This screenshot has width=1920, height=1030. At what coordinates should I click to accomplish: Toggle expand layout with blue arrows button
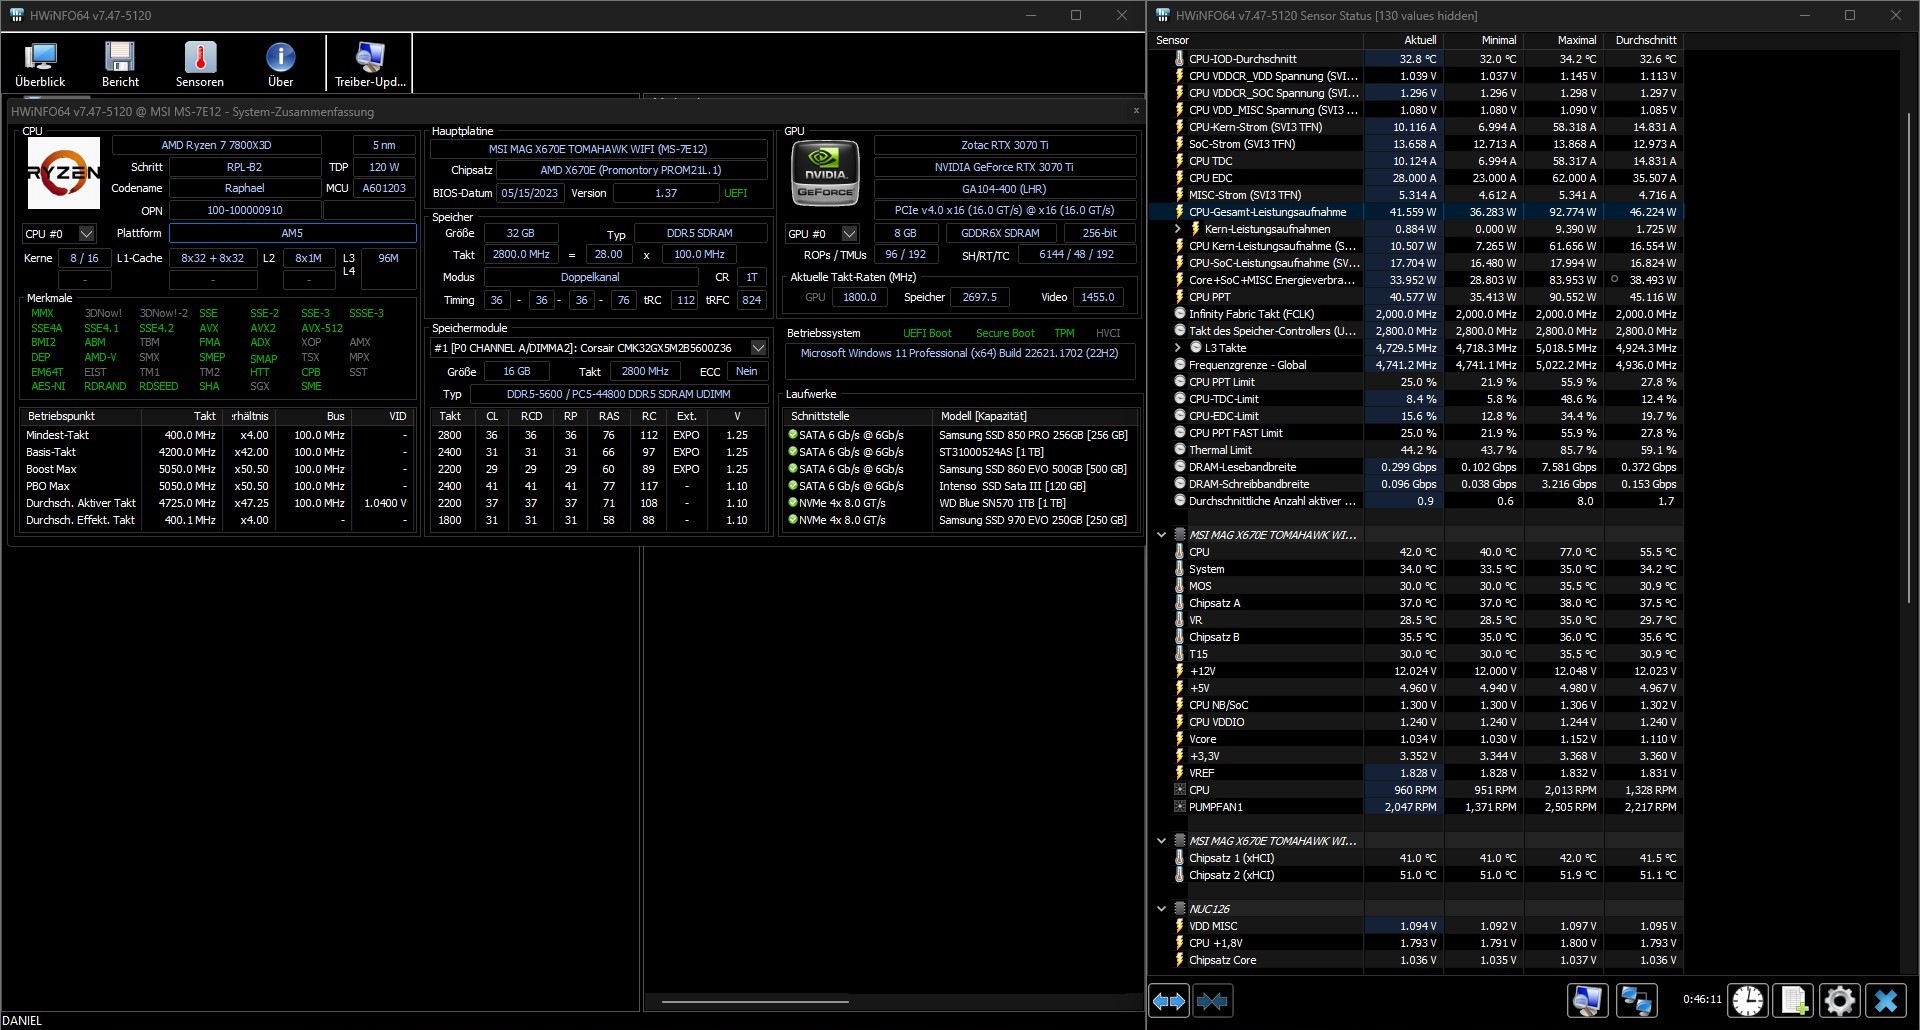(x=1169, y=1001)
